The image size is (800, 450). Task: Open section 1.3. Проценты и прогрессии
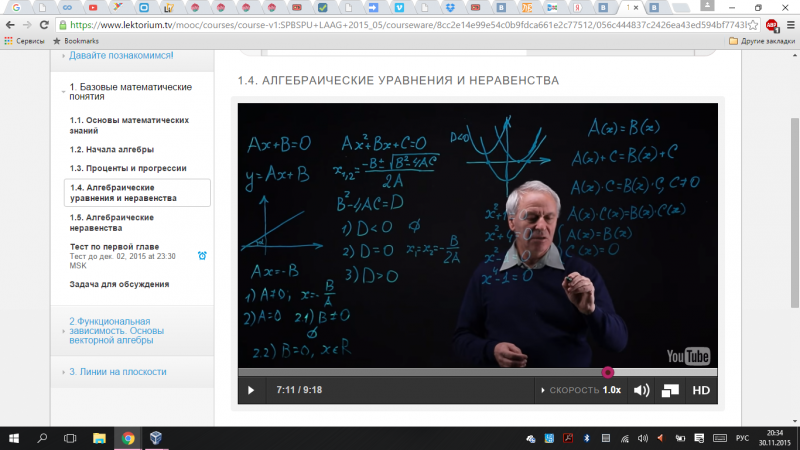(128, 168)
